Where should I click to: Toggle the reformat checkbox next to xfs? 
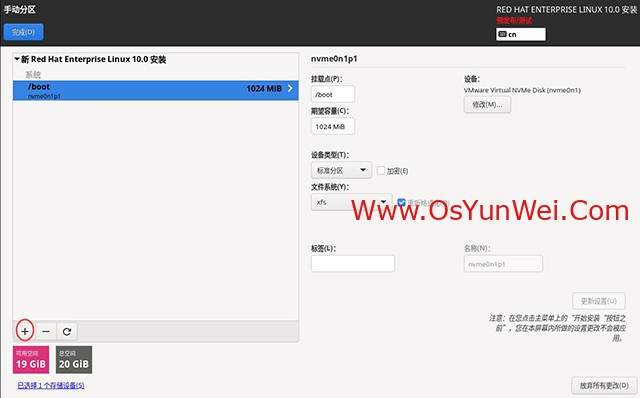[401, 202]
